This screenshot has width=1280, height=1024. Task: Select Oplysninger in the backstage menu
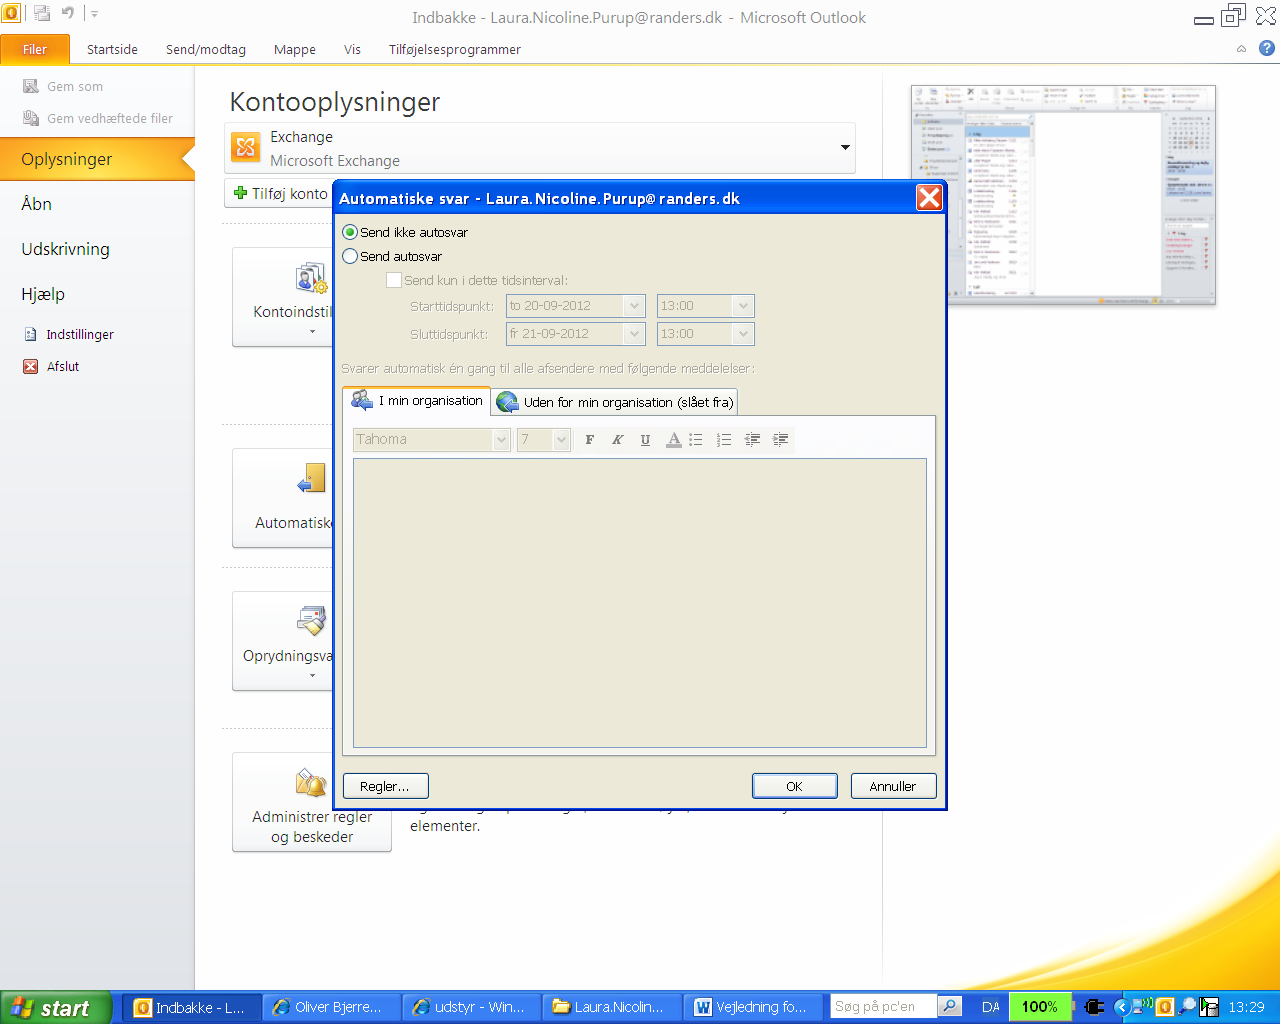pyautogui.click(x=97, y=159)
